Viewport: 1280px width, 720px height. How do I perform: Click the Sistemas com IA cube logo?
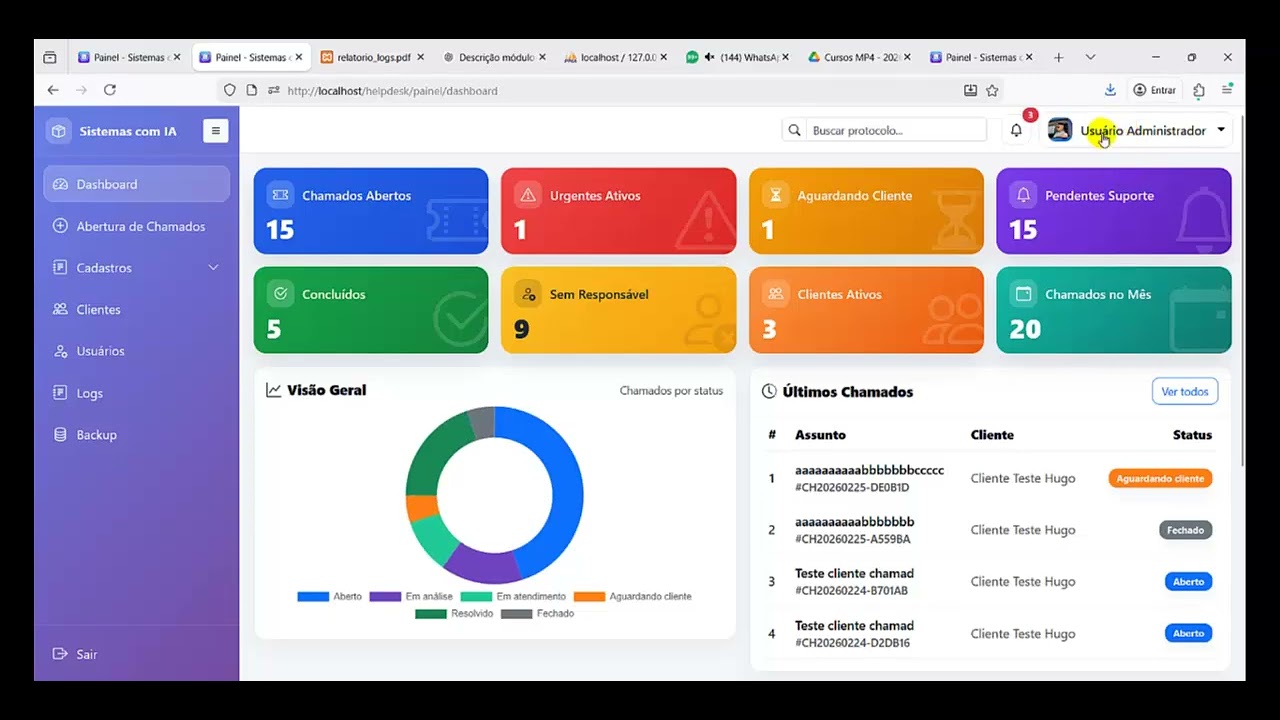(x=59, y=131)
